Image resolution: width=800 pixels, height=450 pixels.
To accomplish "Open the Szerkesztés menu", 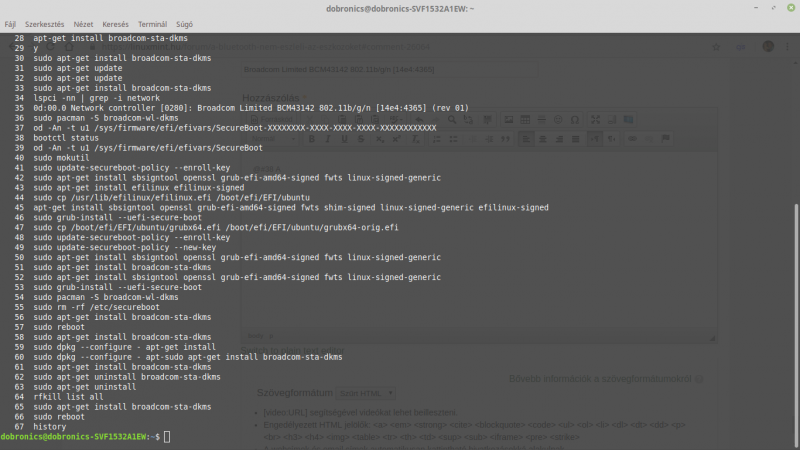I will pos(44,24).
